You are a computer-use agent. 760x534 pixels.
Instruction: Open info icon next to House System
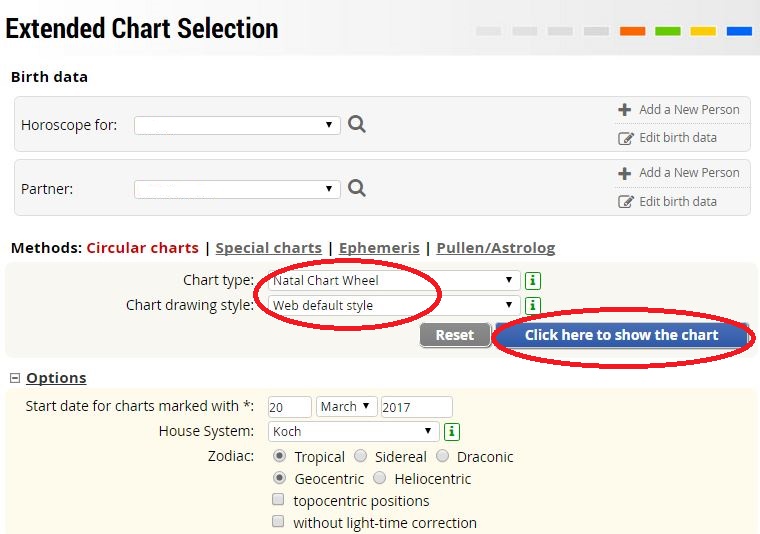click(x=452, y=431)
